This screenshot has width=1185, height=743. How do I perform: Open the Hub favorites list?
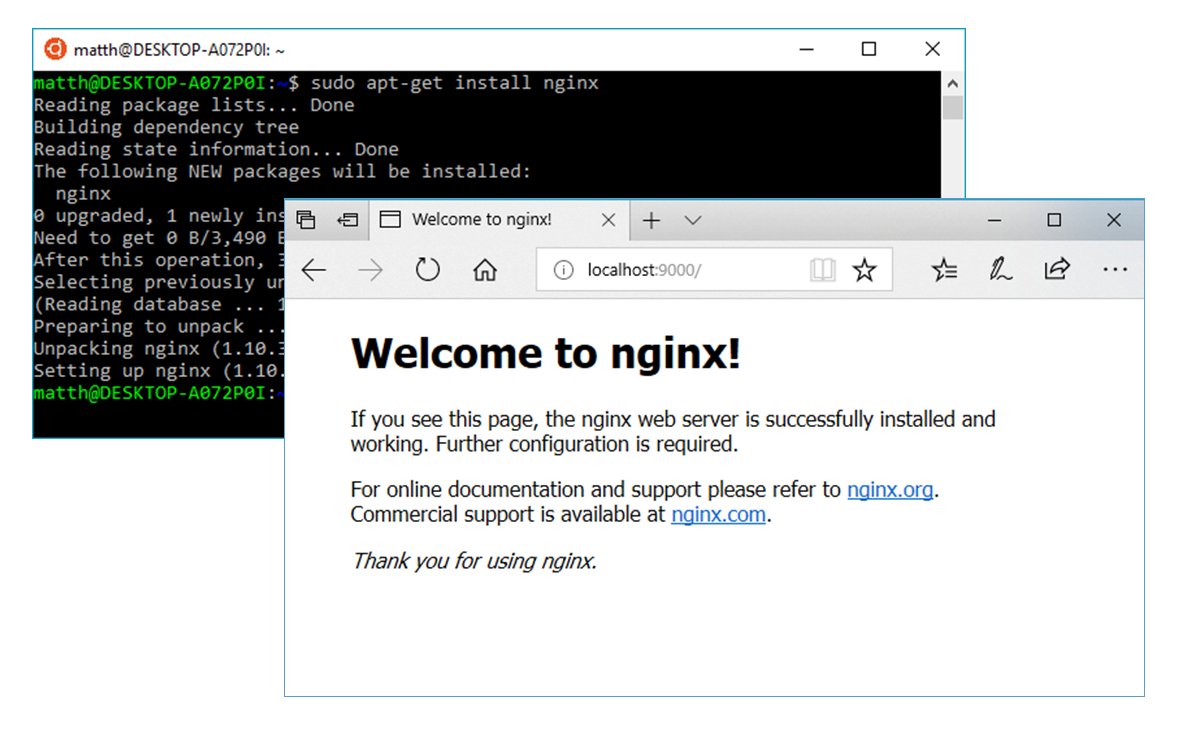[945, 269]
